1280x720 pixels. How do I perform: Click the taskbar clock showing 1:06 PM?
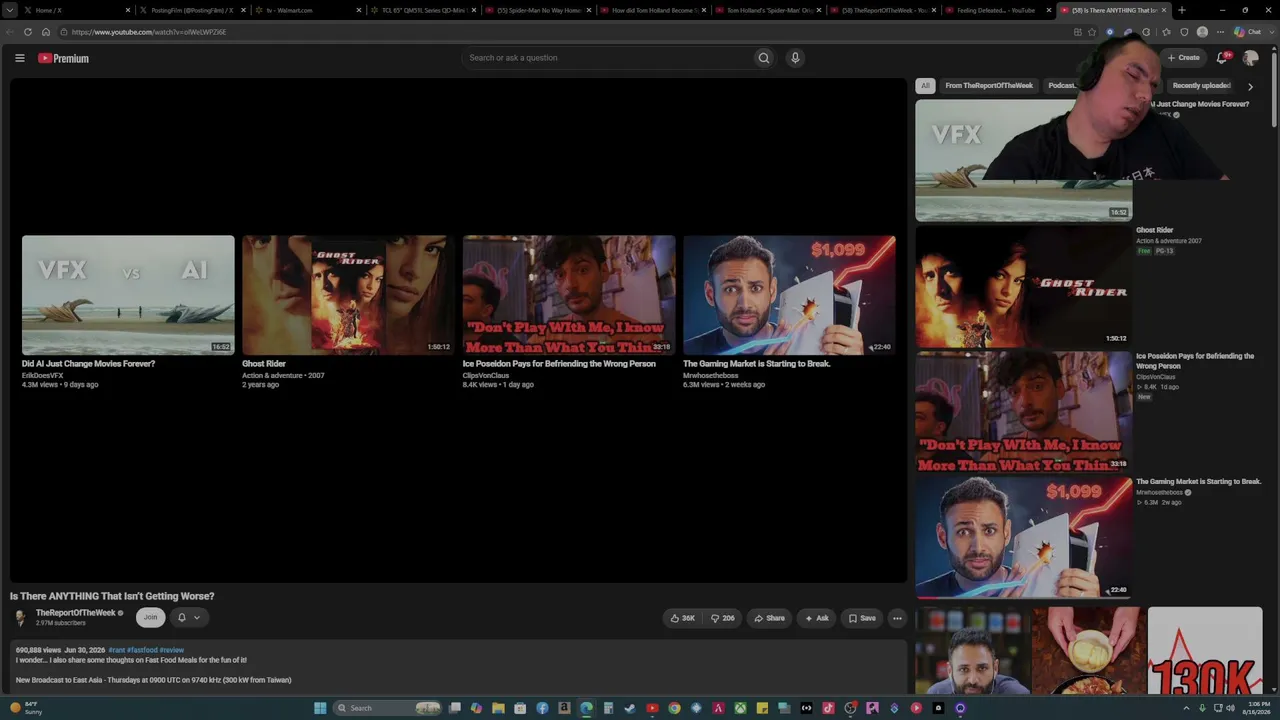[1256, 708]
